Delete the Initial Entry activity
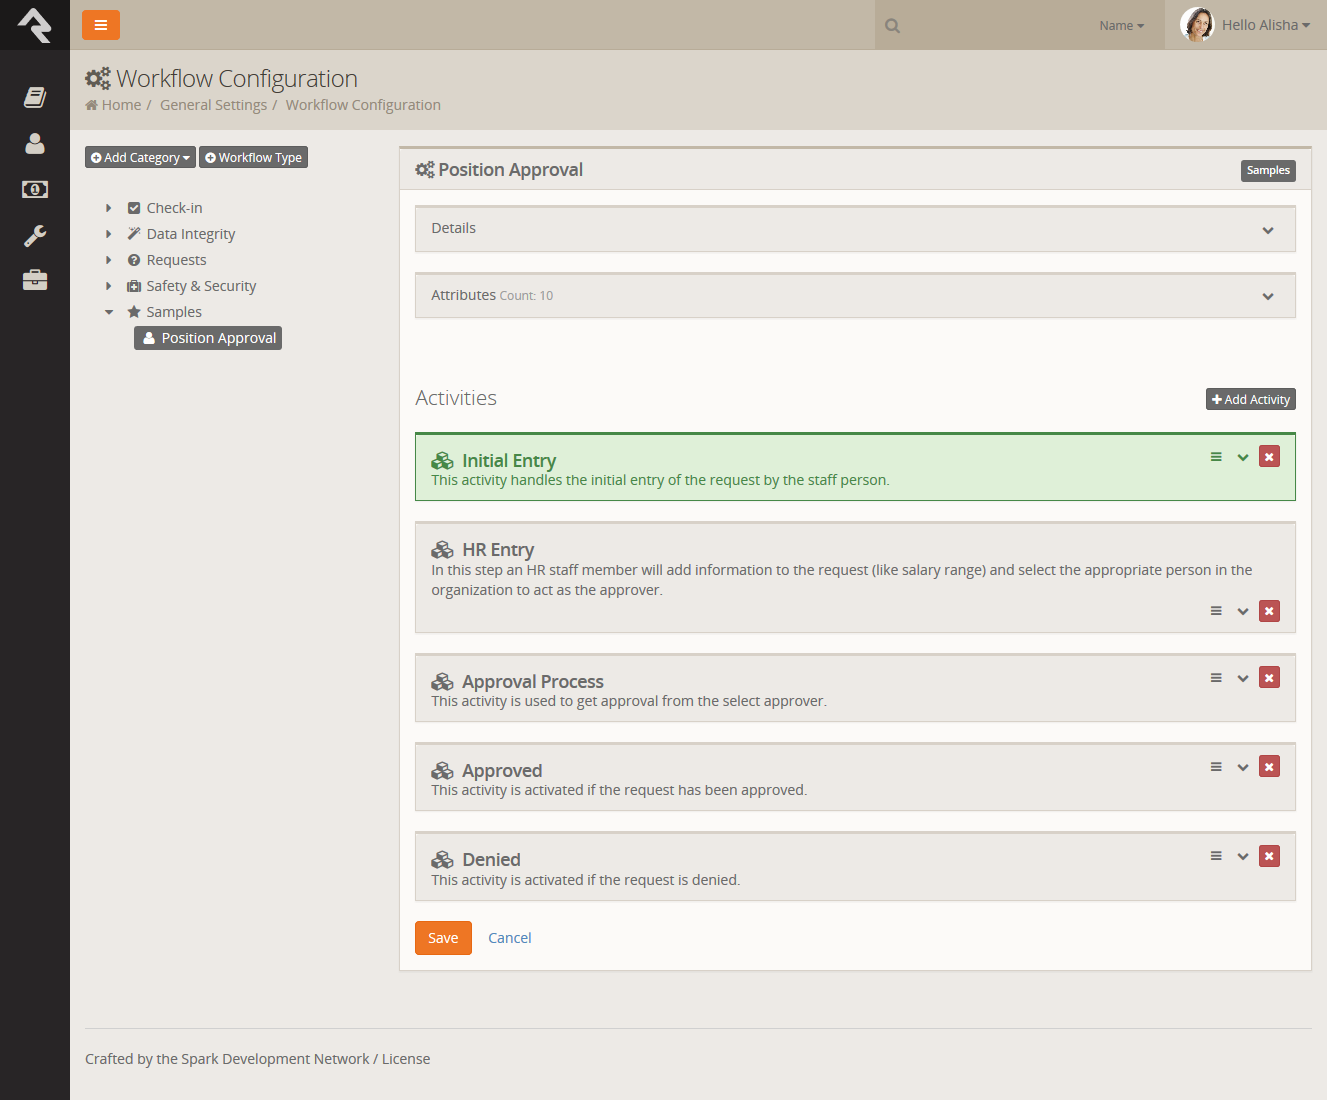This screenshot has height=1100, width=1327. click(1269, 457)
